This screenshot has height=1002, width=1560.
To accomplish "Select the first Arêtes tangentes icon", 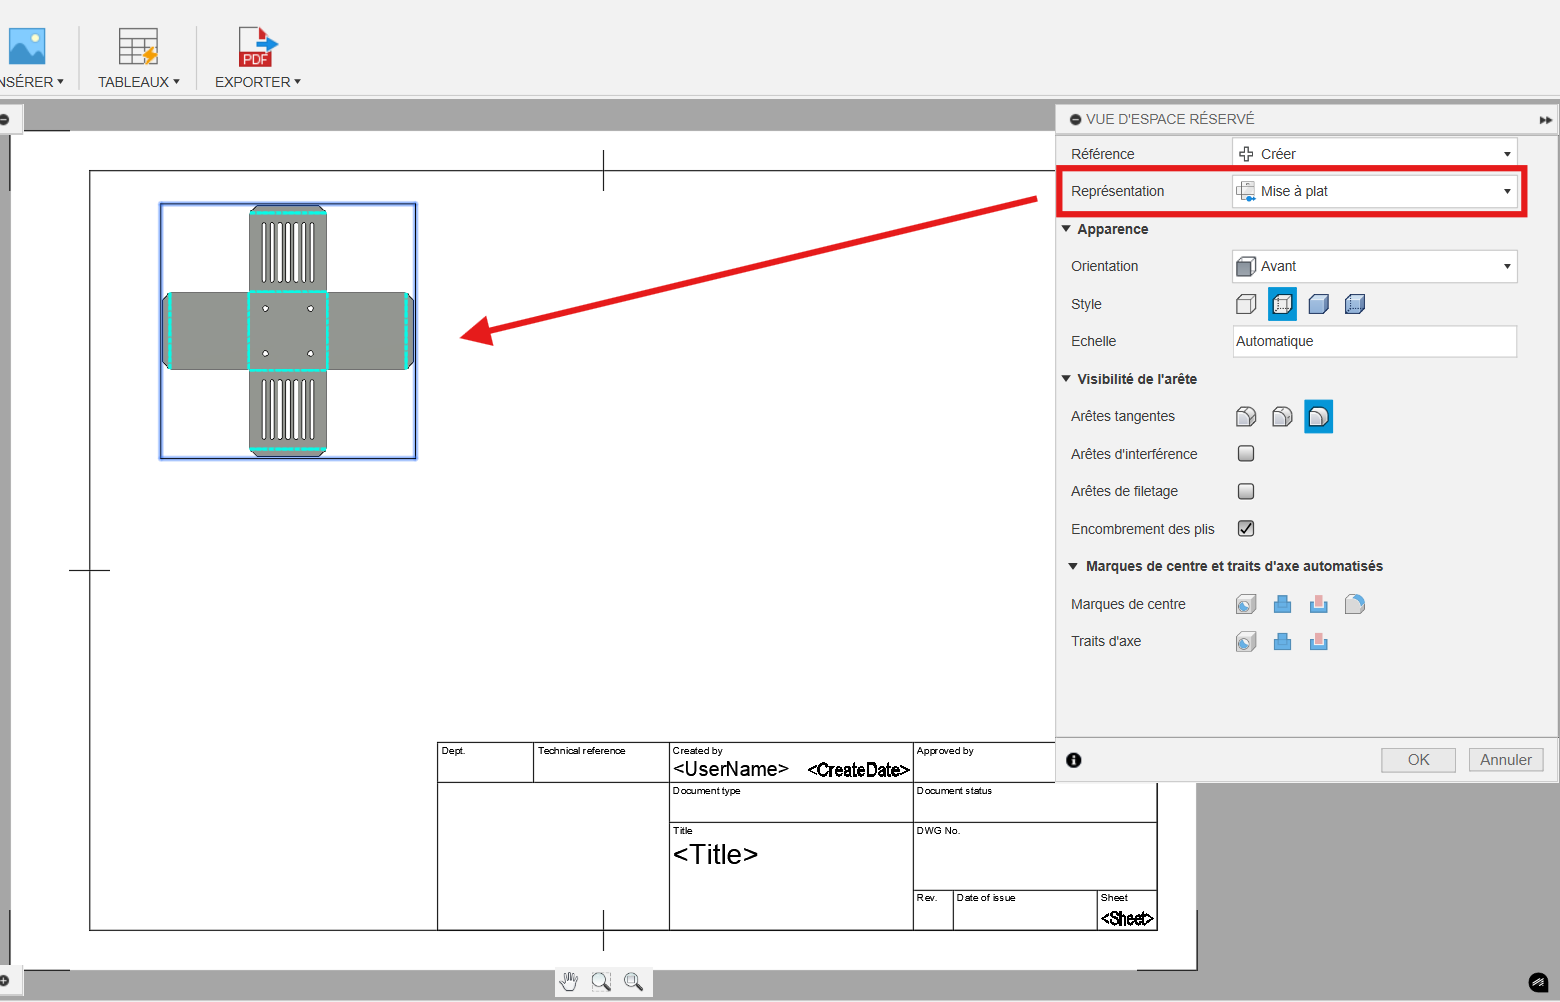I will coord(1246,417).
